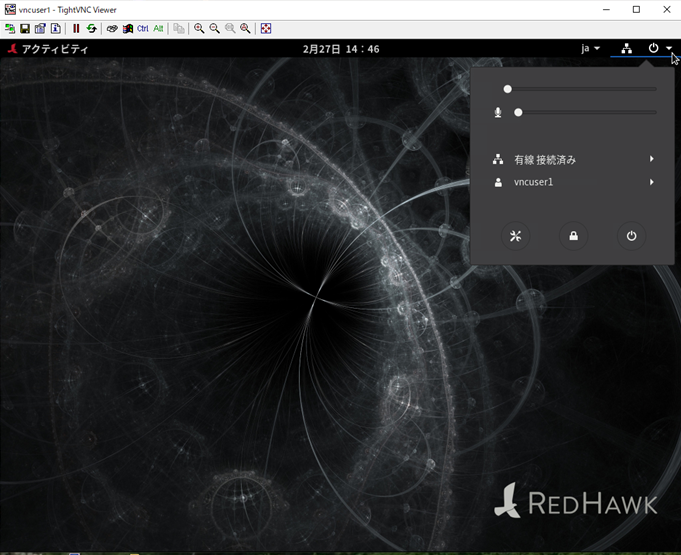Click the red hawk logo in top bar
The image size is (681, 555).
tap(13, 49)
